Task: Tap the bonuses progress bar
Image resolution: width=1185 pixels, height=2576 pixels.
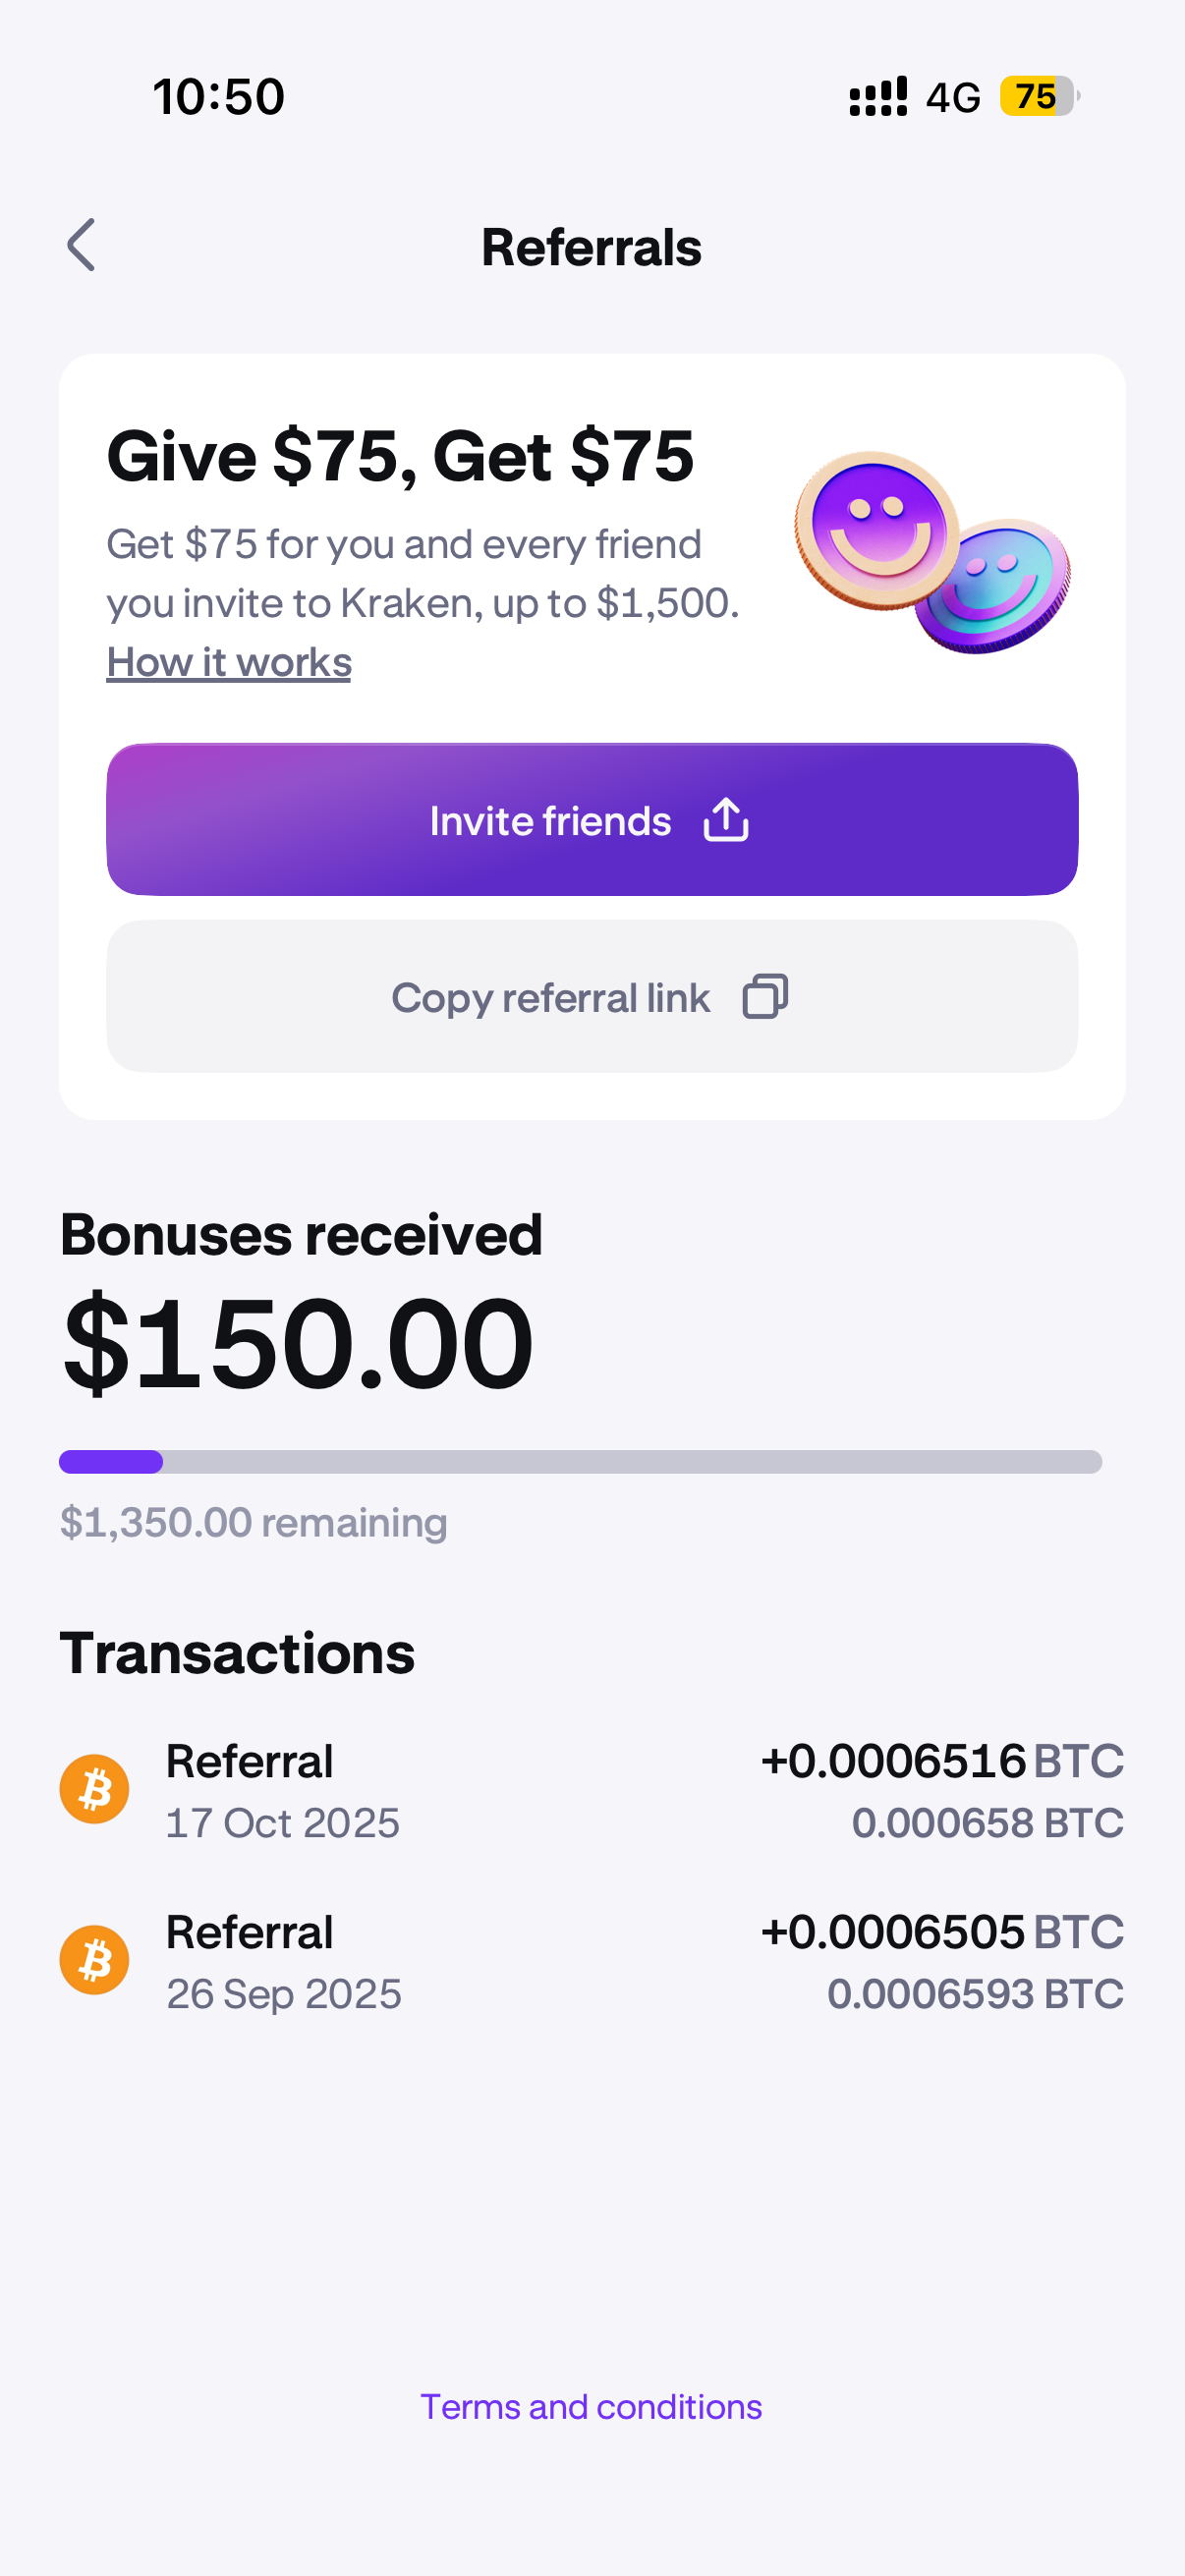Action: point(580,1462)
